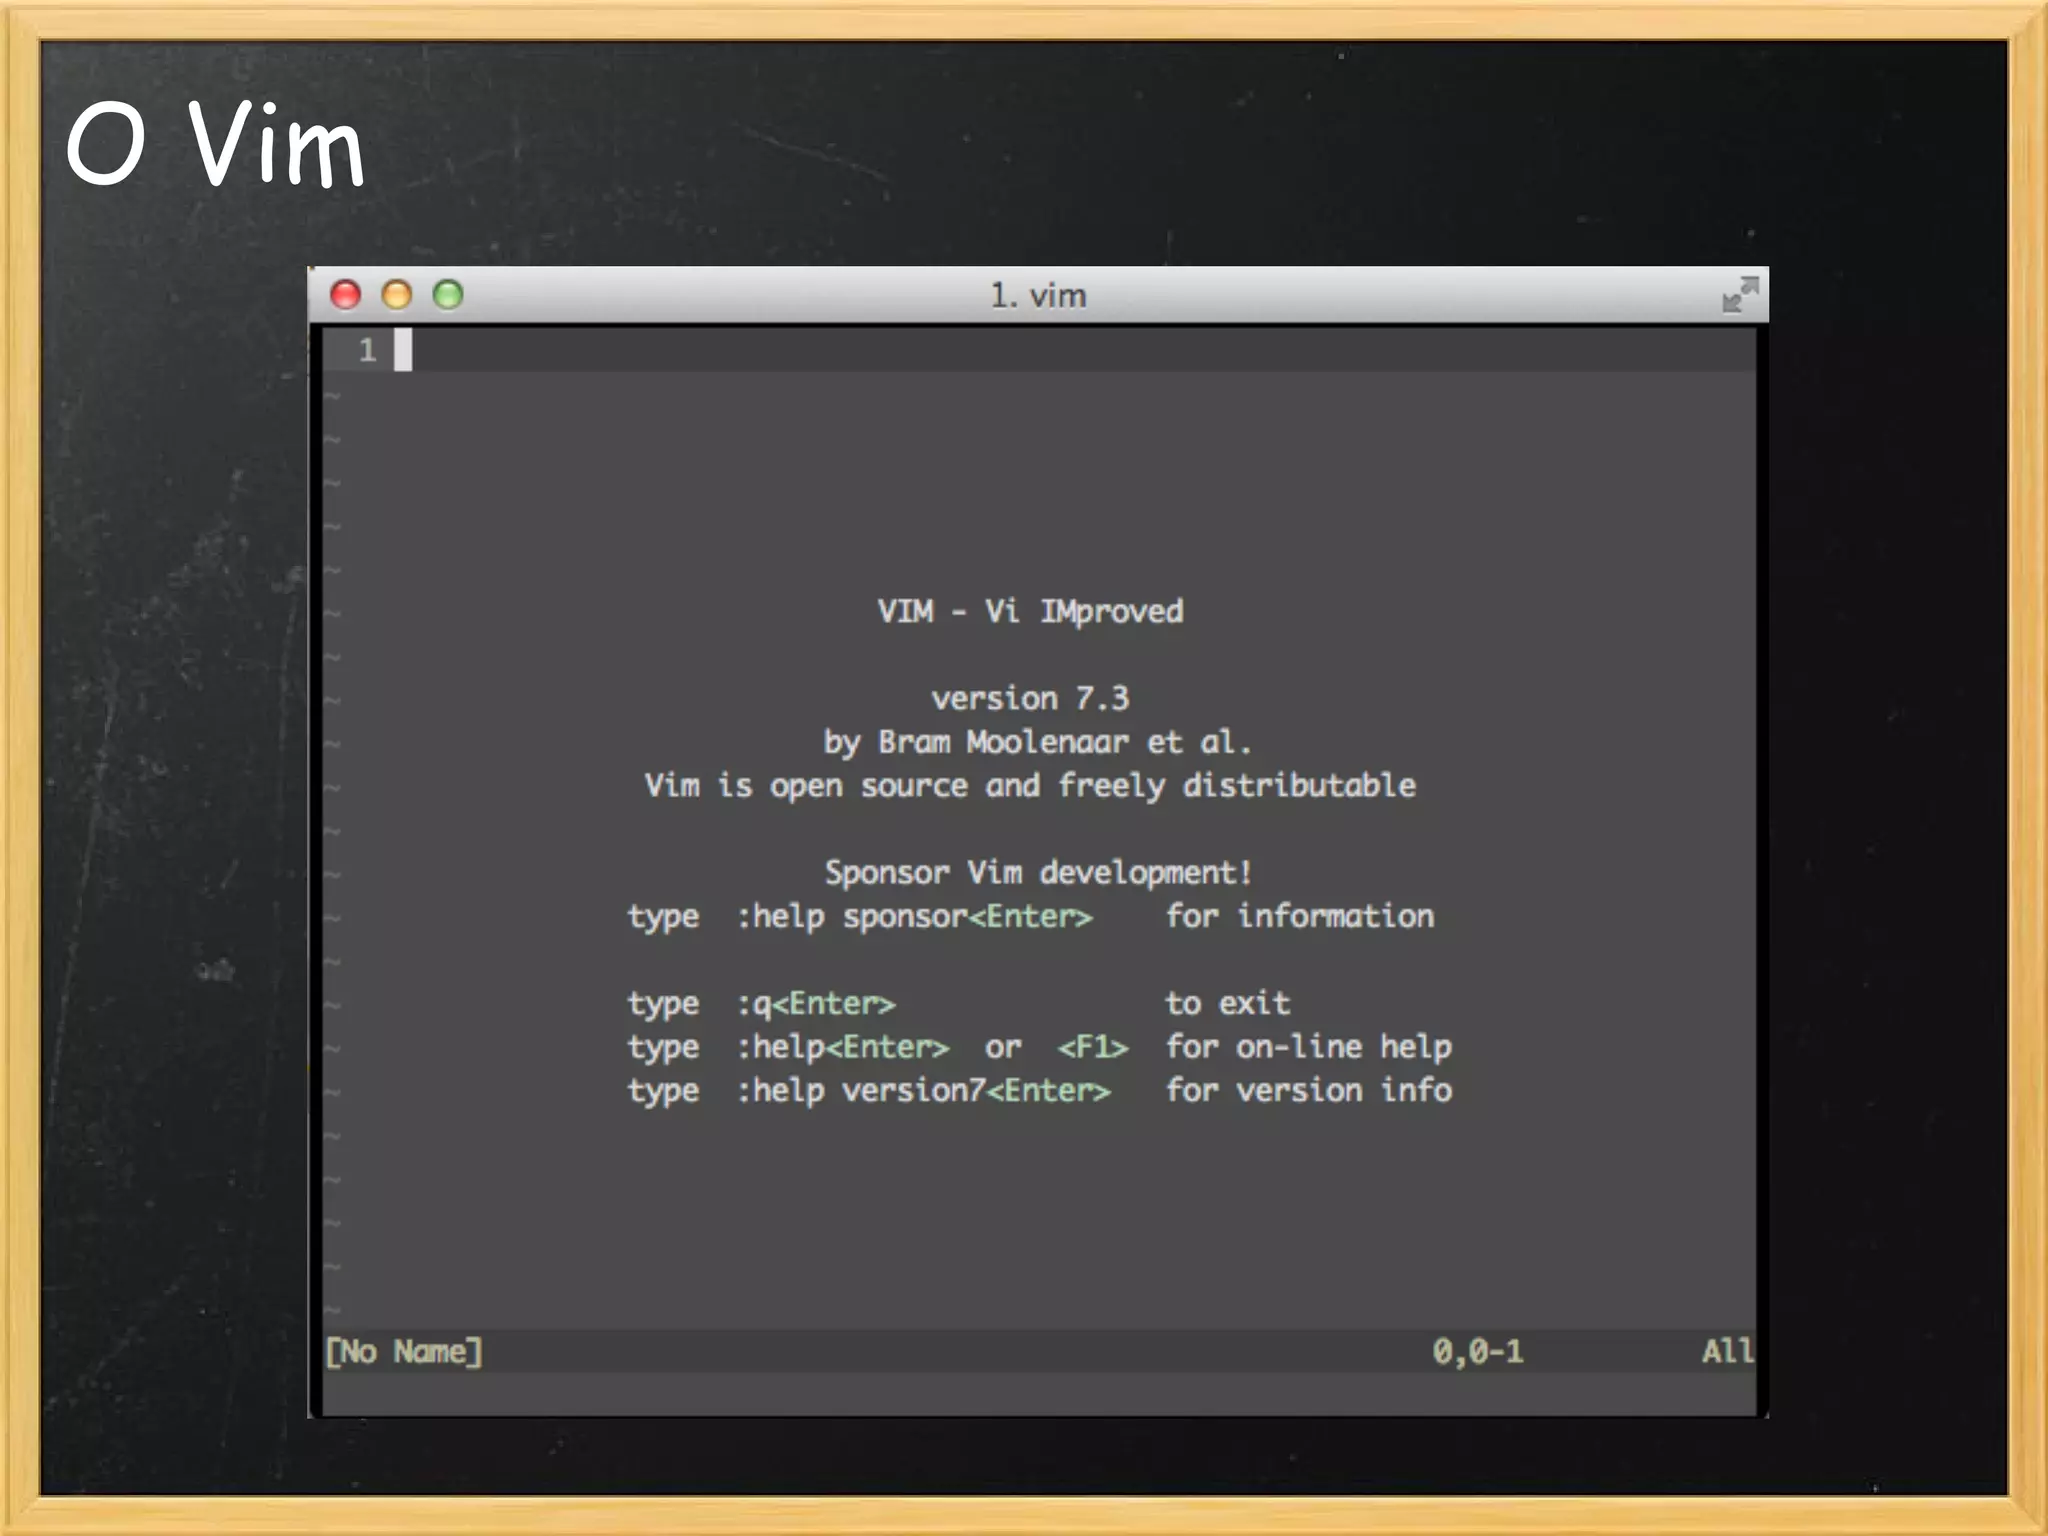Click the 'Sponsor Vim development!' line
The height and width of the screenshot is (1536, 2048).
click(x=1037, y=872)
